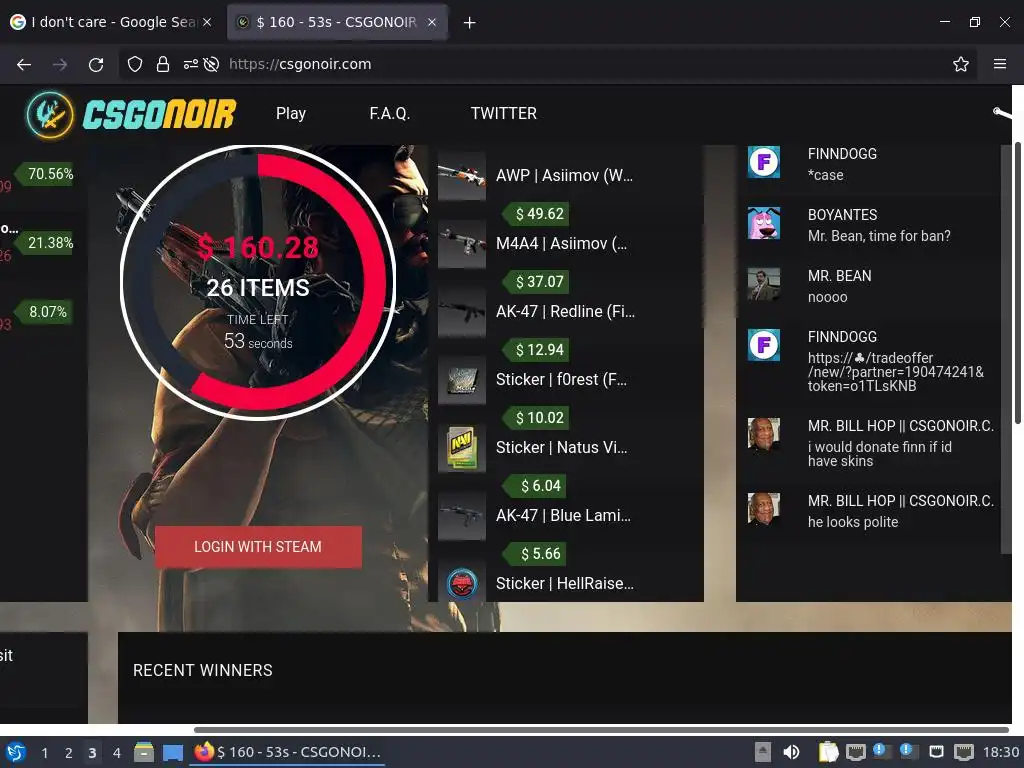1024x768 pixels.
Task: Click the AWP Asiimov item thumbnail
Action: pos(462,176)
